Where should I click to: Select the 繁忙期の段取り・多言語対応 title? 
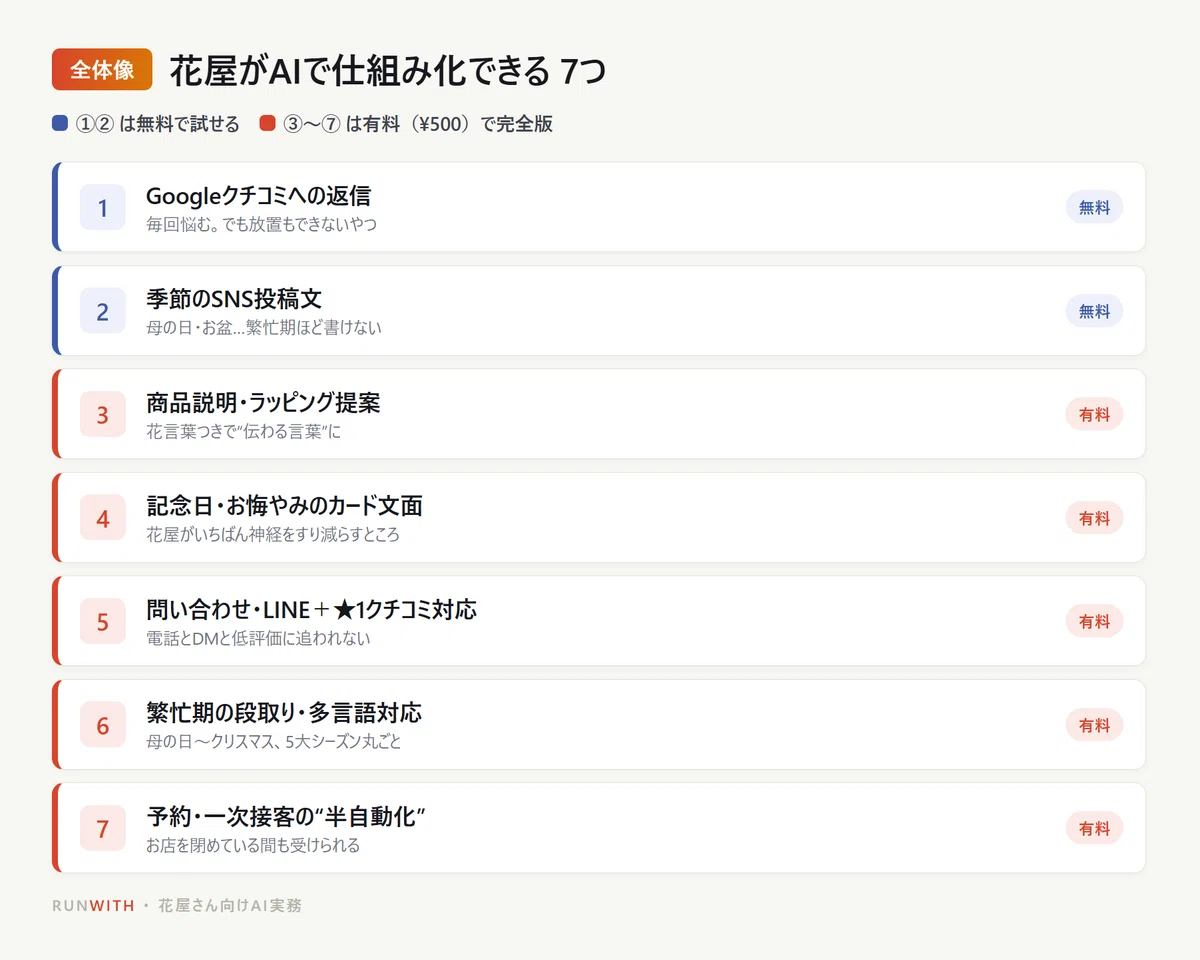[284, 713]
